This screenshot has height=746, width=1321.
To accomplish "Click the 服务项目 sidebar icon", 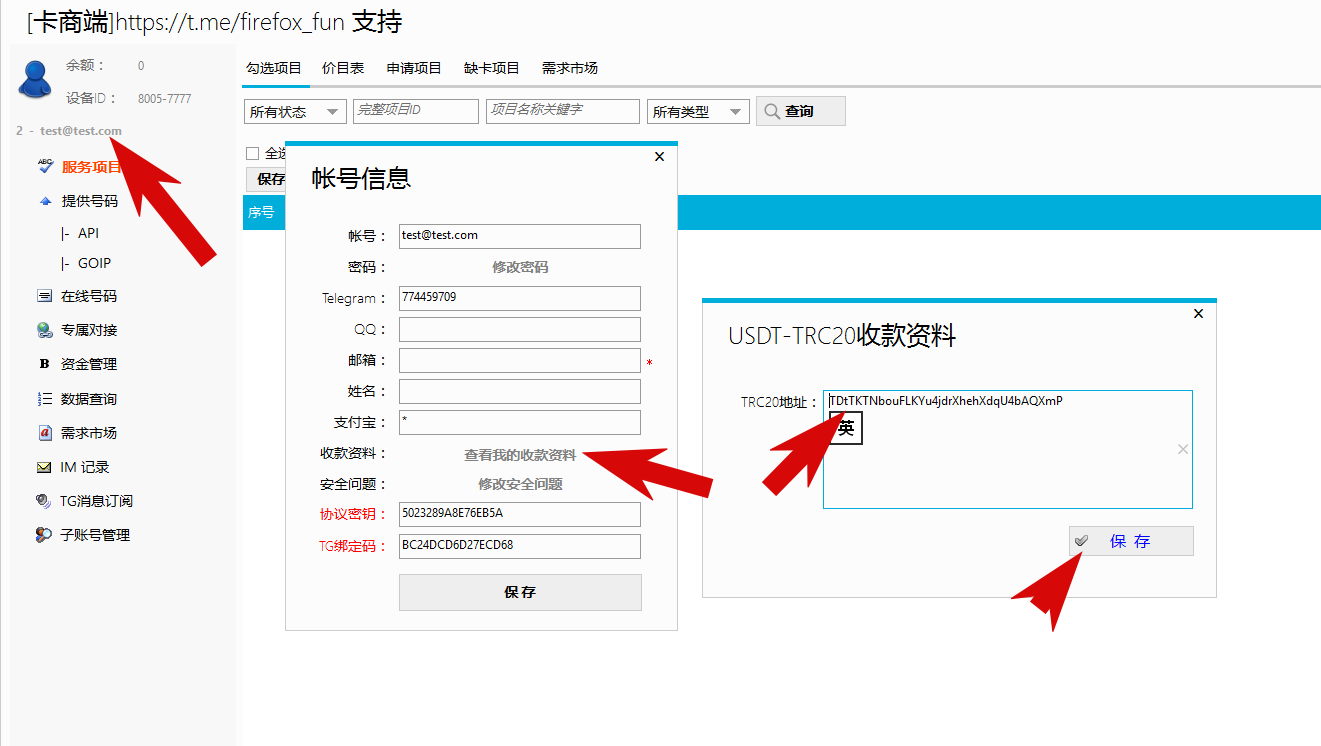I will tap(45, 167).
